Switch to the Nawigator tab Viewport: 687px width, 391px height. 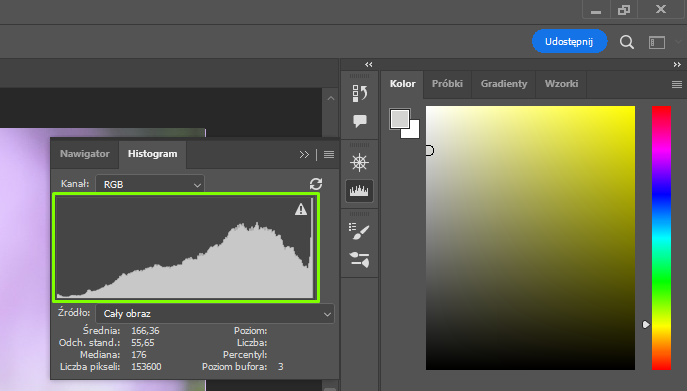tap(85, 154)
